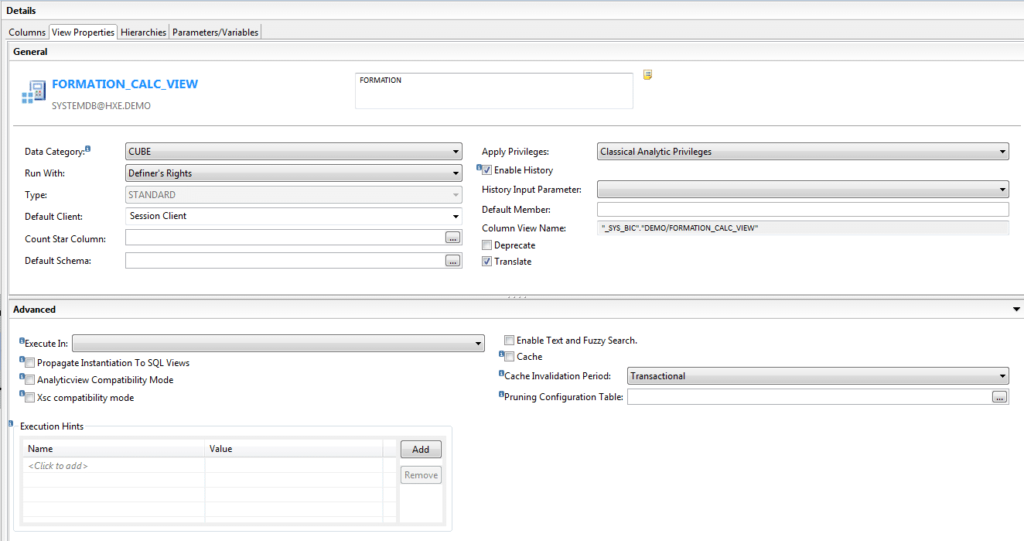Click the info icon before Execute In
The image size is (1024, 541).
21,342
